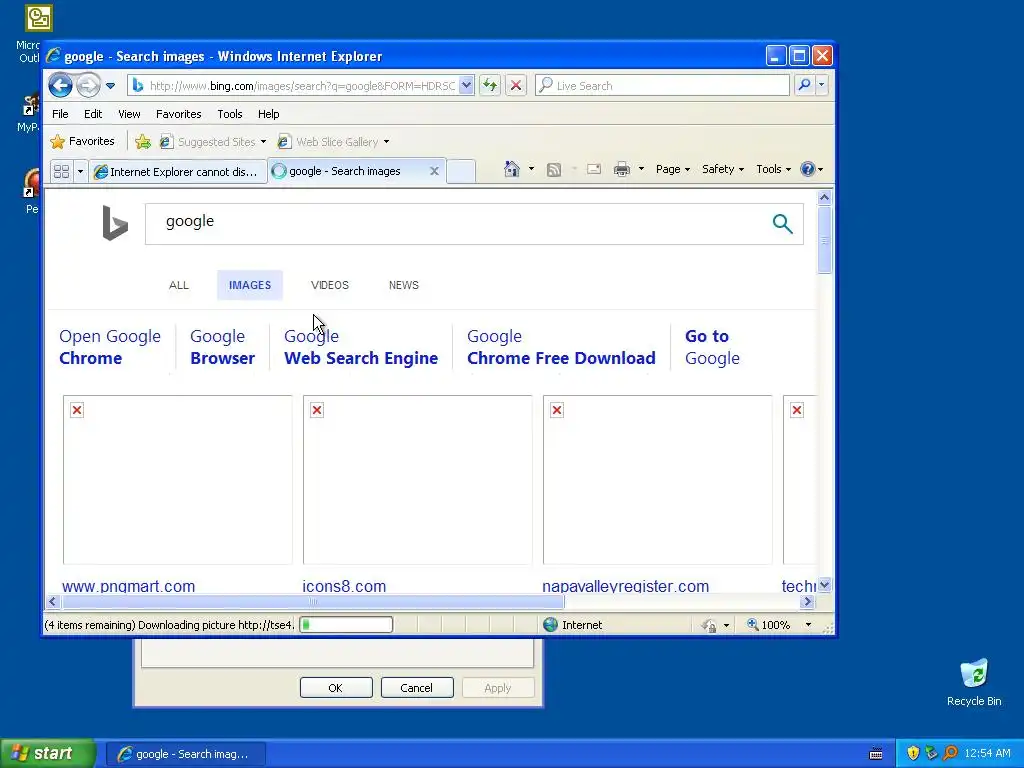Close the google Search images tab

coord(434,171)
